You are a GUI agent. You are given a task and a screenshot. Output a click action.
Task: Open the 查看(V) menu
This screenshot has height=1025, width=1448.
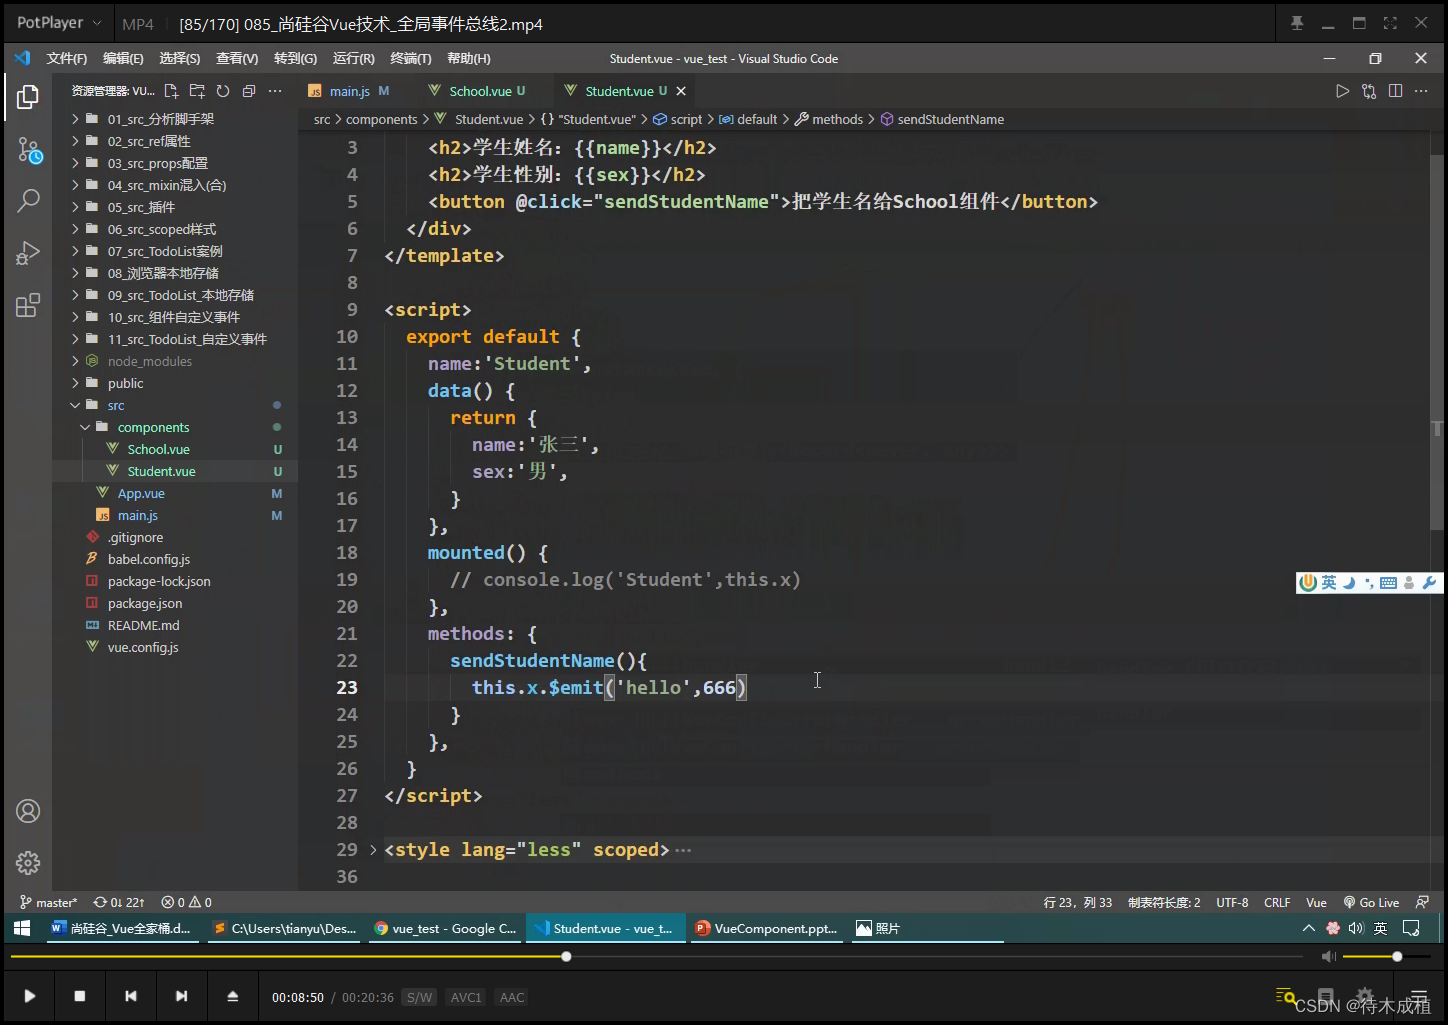(237, 59)
